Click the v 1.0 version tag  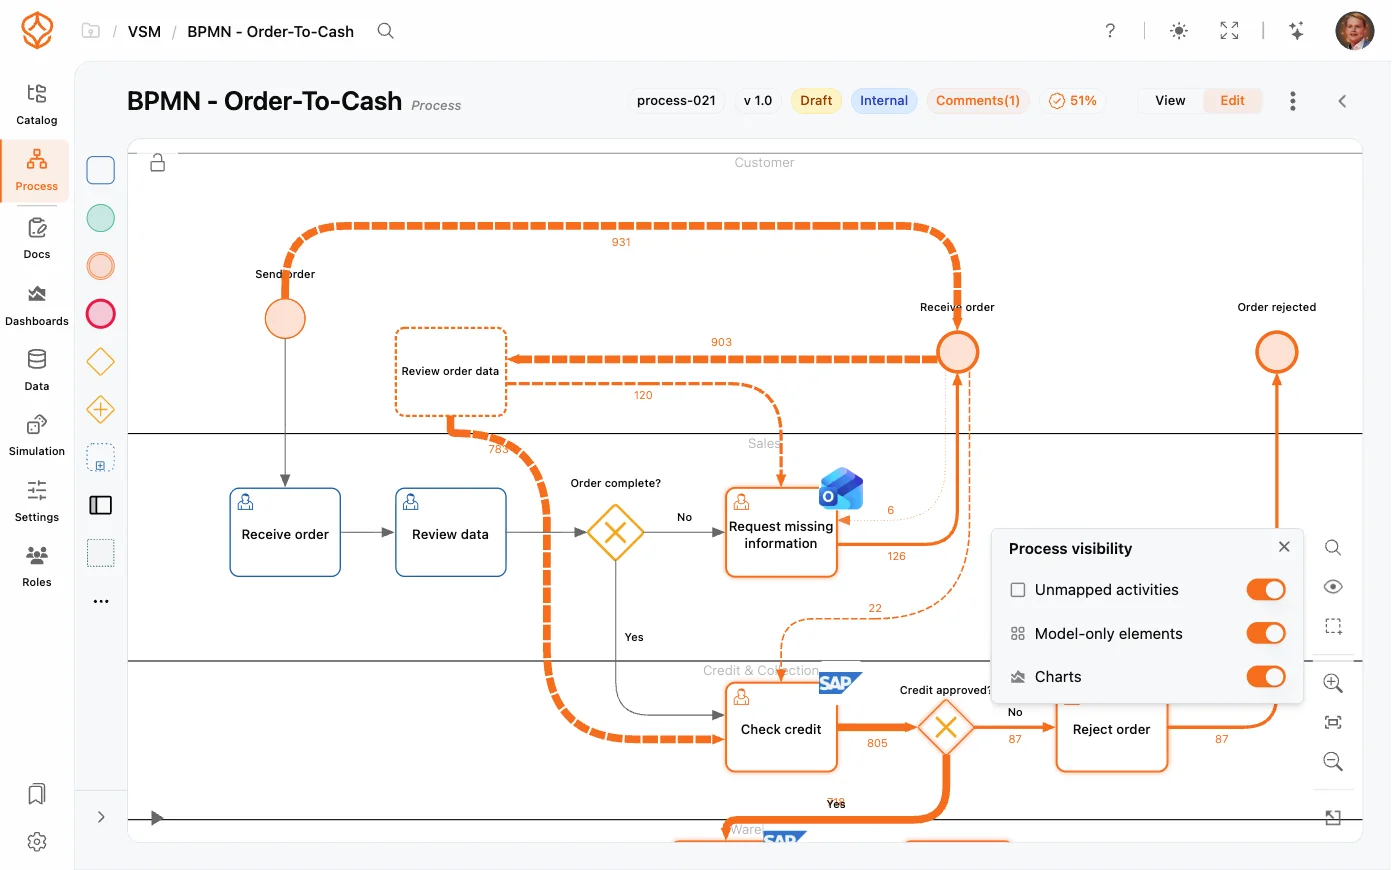[758, 101]
